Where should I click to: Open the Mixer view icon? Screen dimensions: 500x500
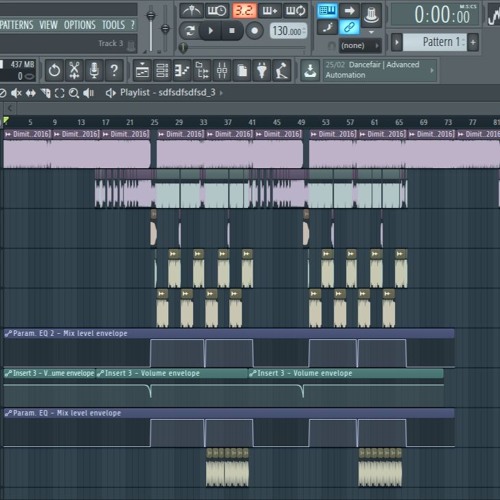click(x=222, y=70)
